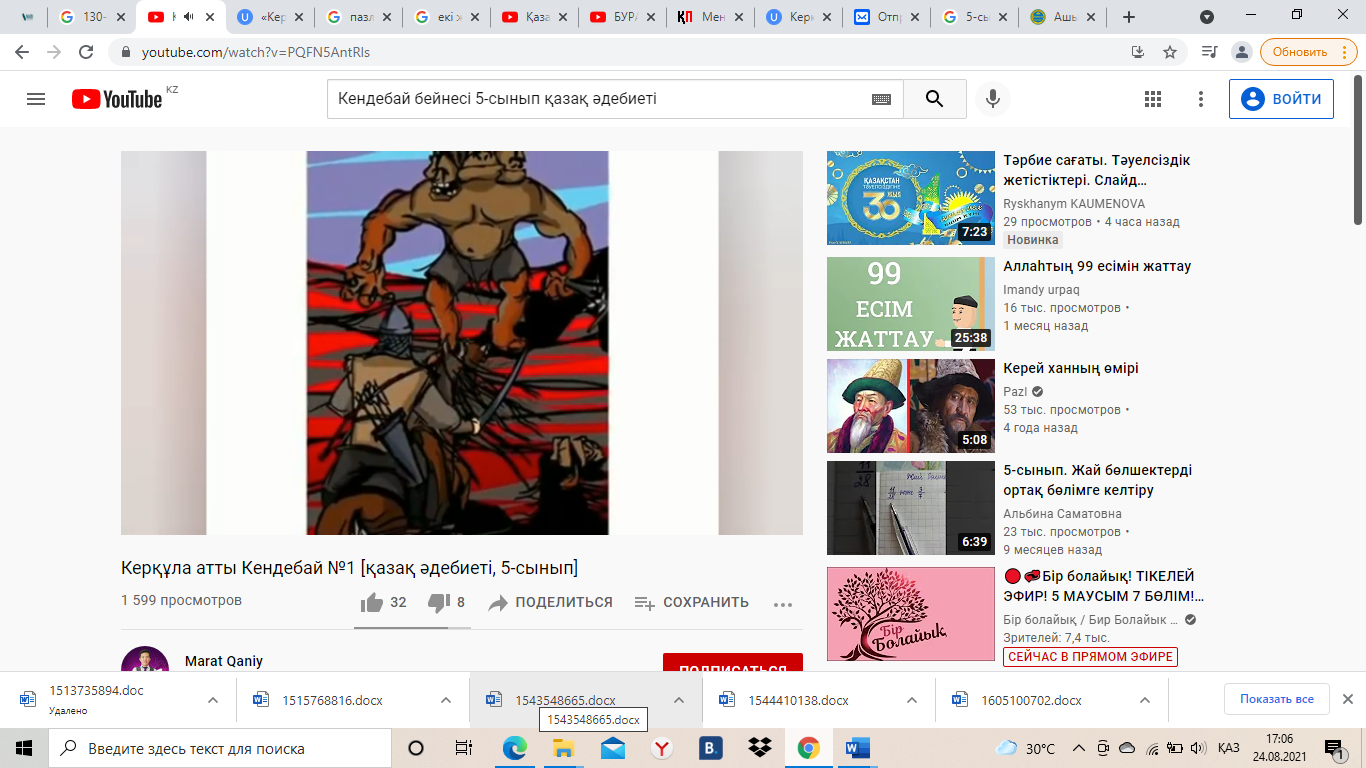The height and width of the screenshot is (768, 1366).
Task: Open the Mail app on the taskbar
Action: (613, 748)
